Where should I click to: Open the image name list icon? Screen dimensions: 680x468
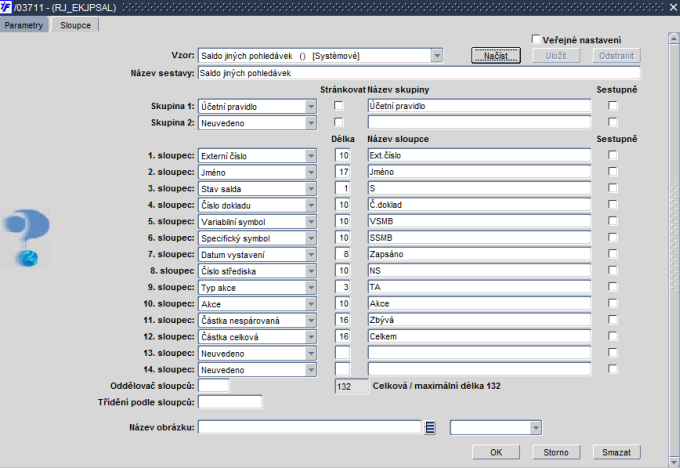430,428
